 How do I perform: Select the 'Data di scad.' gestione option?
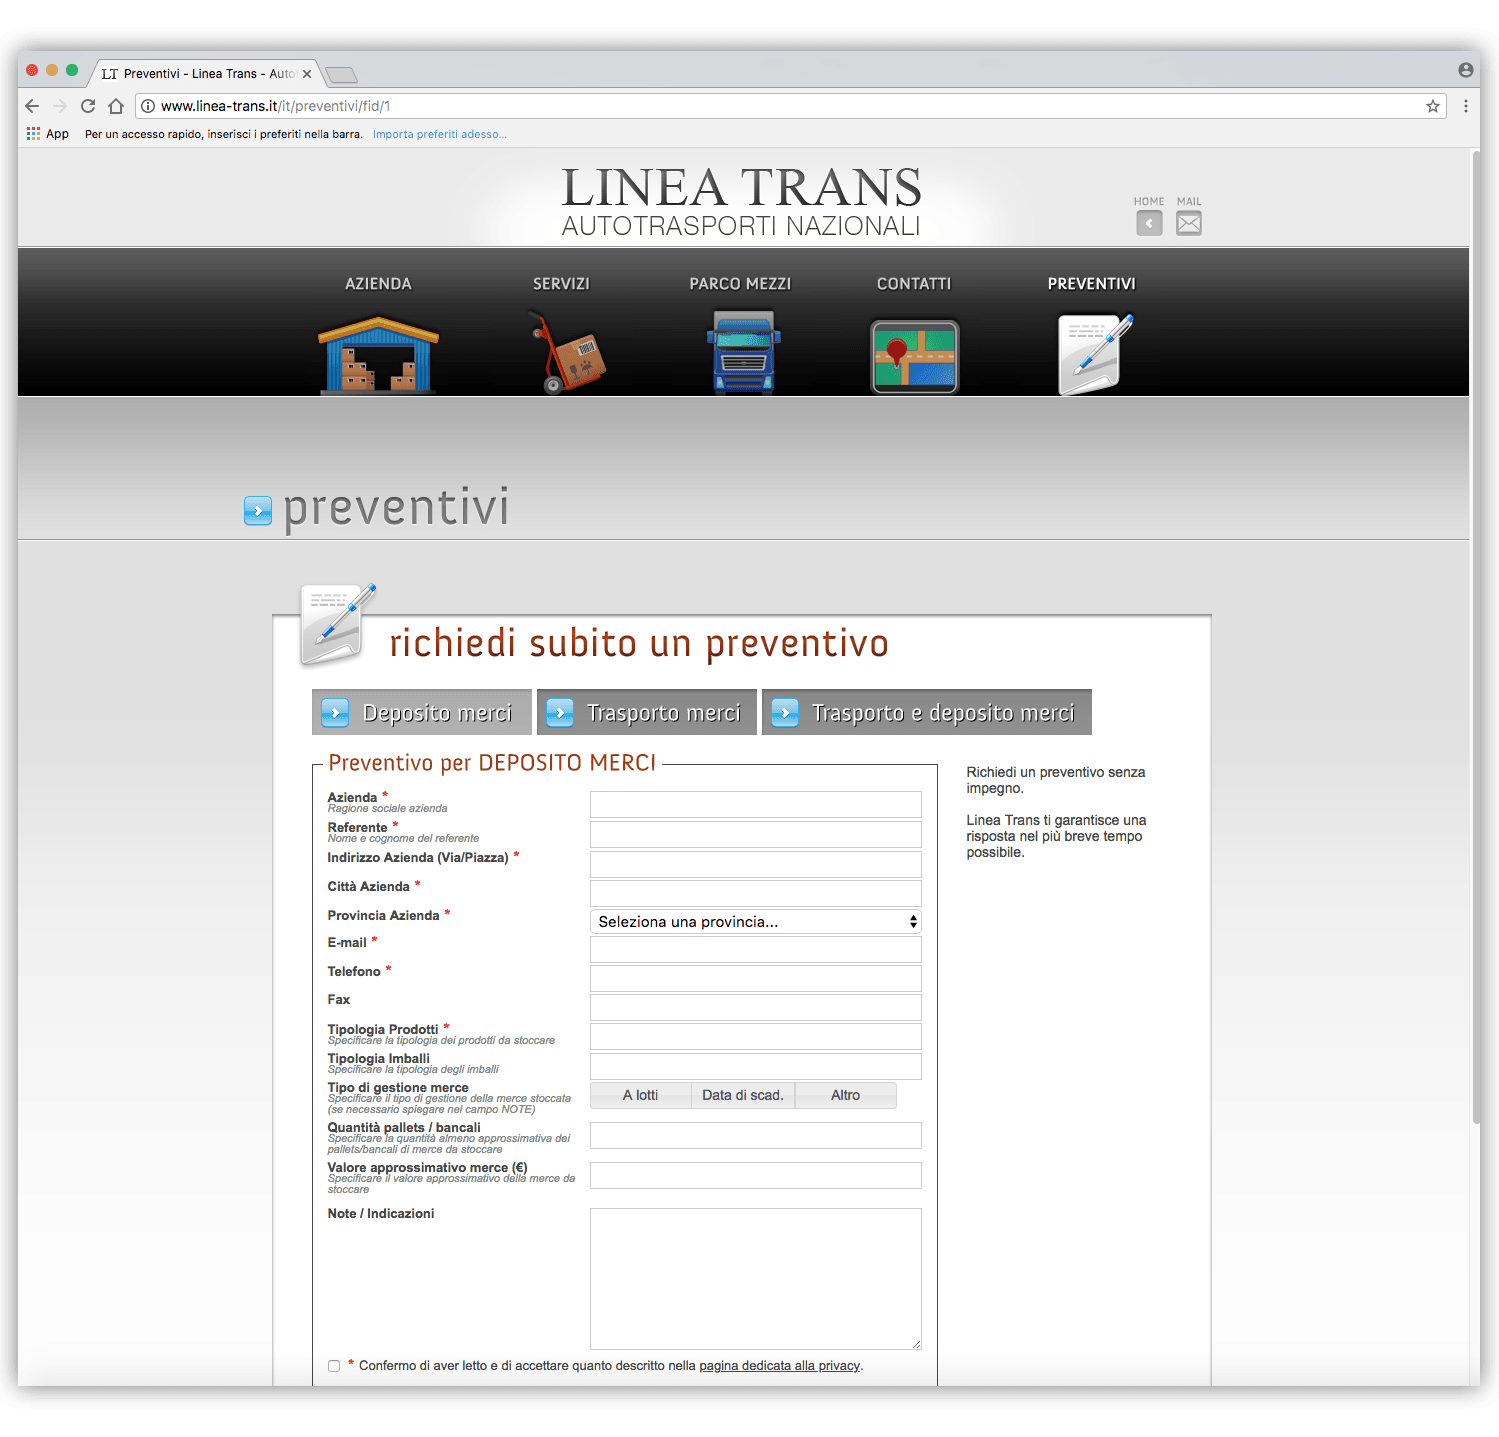[743, 1095]
